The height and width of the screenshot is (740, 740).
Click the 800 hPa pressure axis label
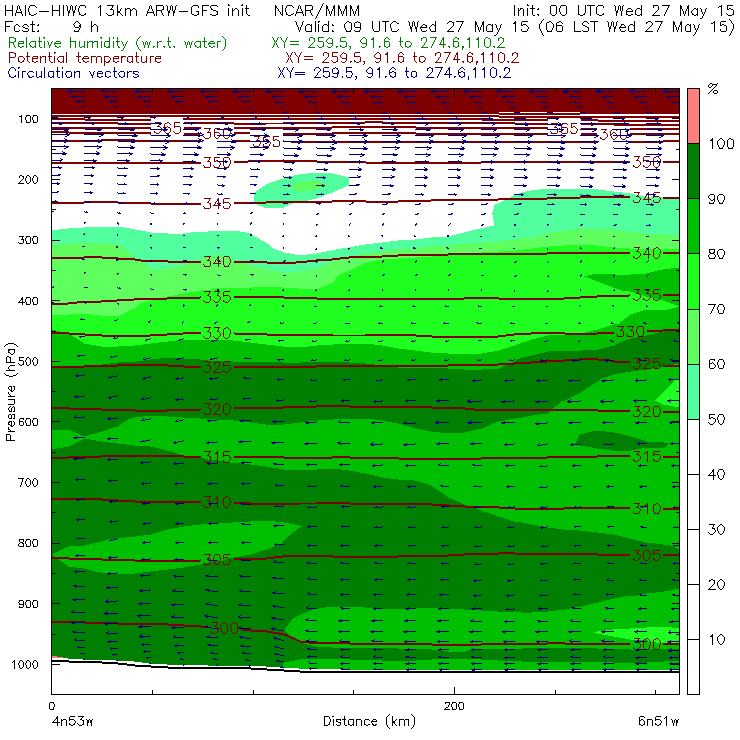pos(28,543)
